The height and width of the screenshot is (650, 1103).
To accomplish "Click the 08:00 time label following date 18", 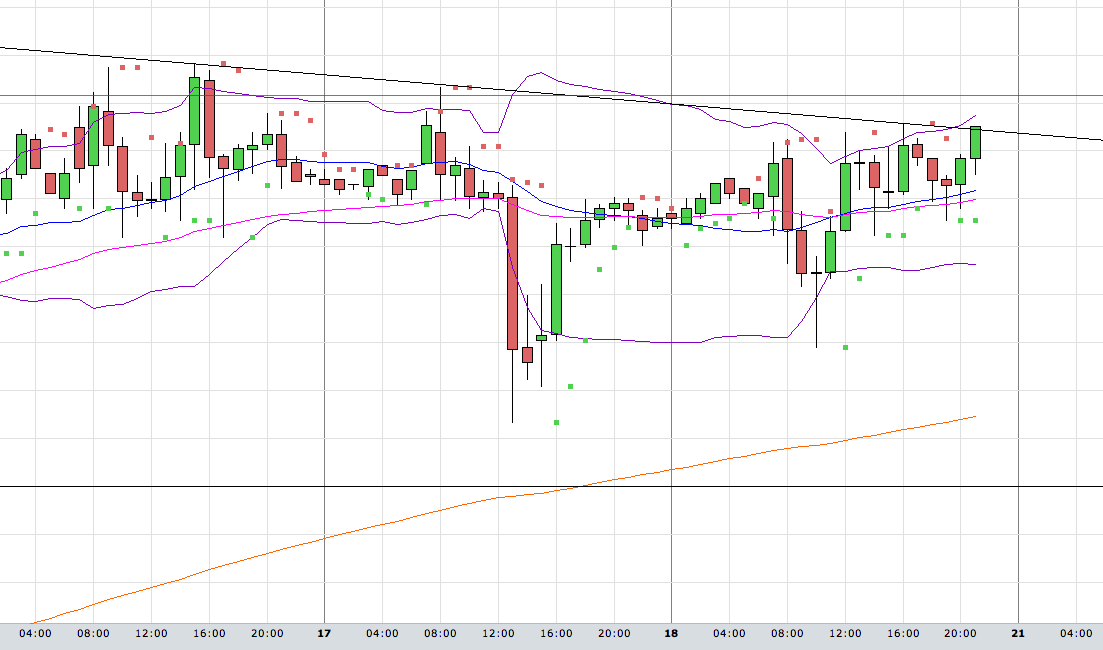I will [787, 633].
